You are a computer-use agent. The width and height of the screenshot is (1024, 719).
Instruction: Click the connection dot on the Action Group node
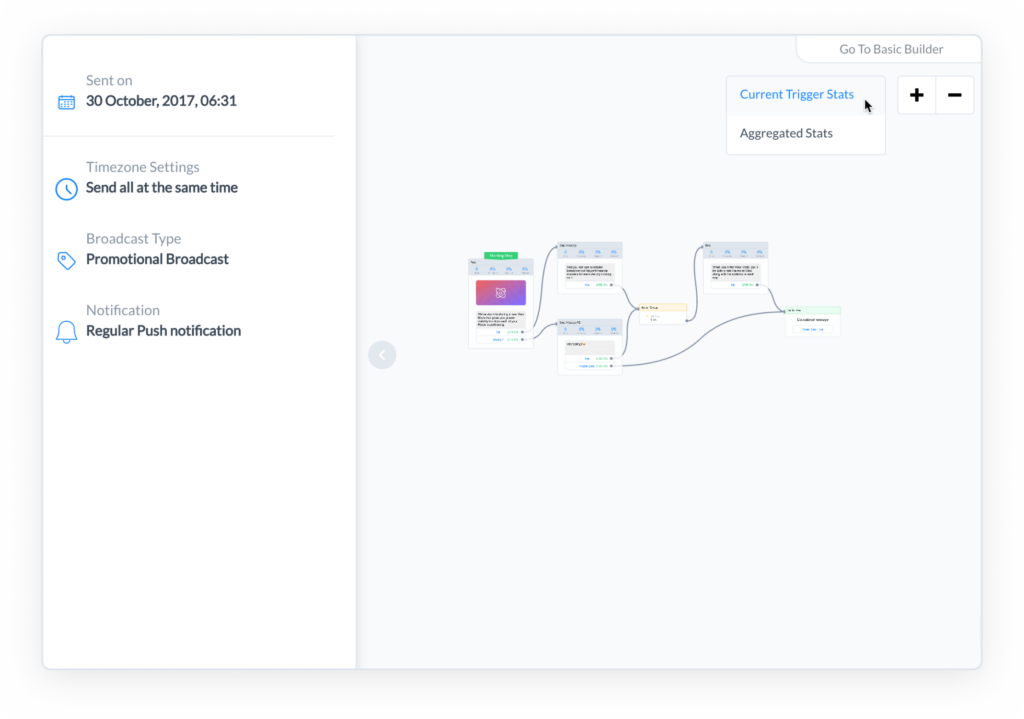click(x=687, y=321)
